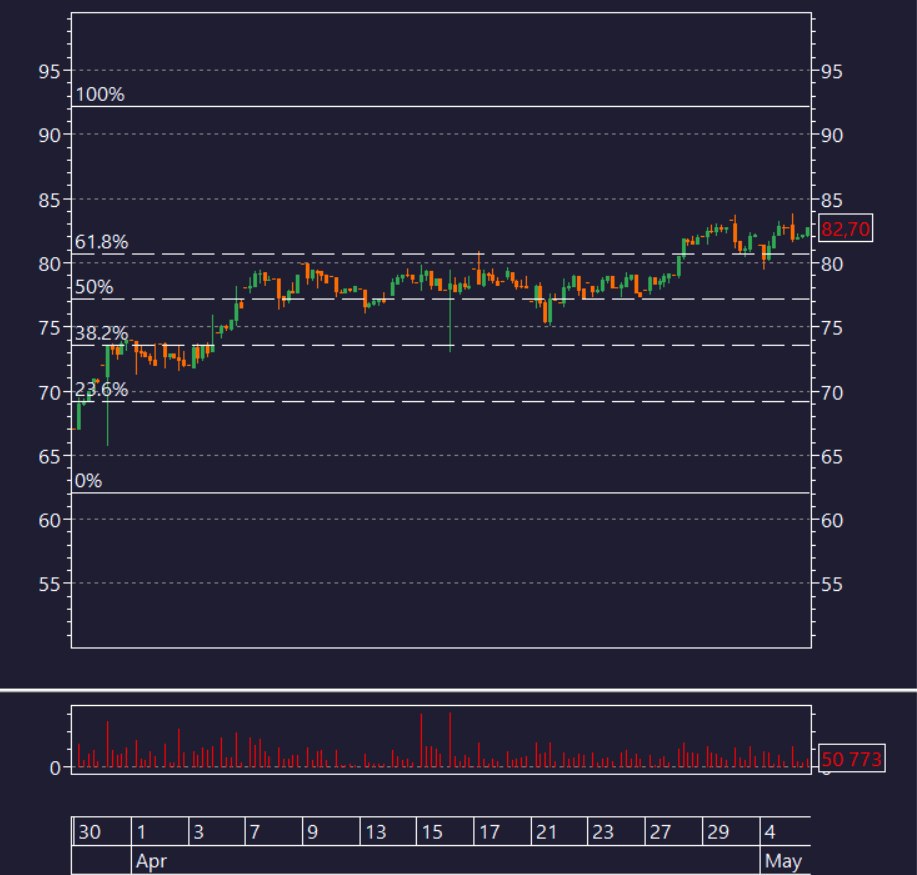The height and width of the screenshot is (875, 917).
Task: Click date 9 on the time axis
Action: tap(312, 832)
